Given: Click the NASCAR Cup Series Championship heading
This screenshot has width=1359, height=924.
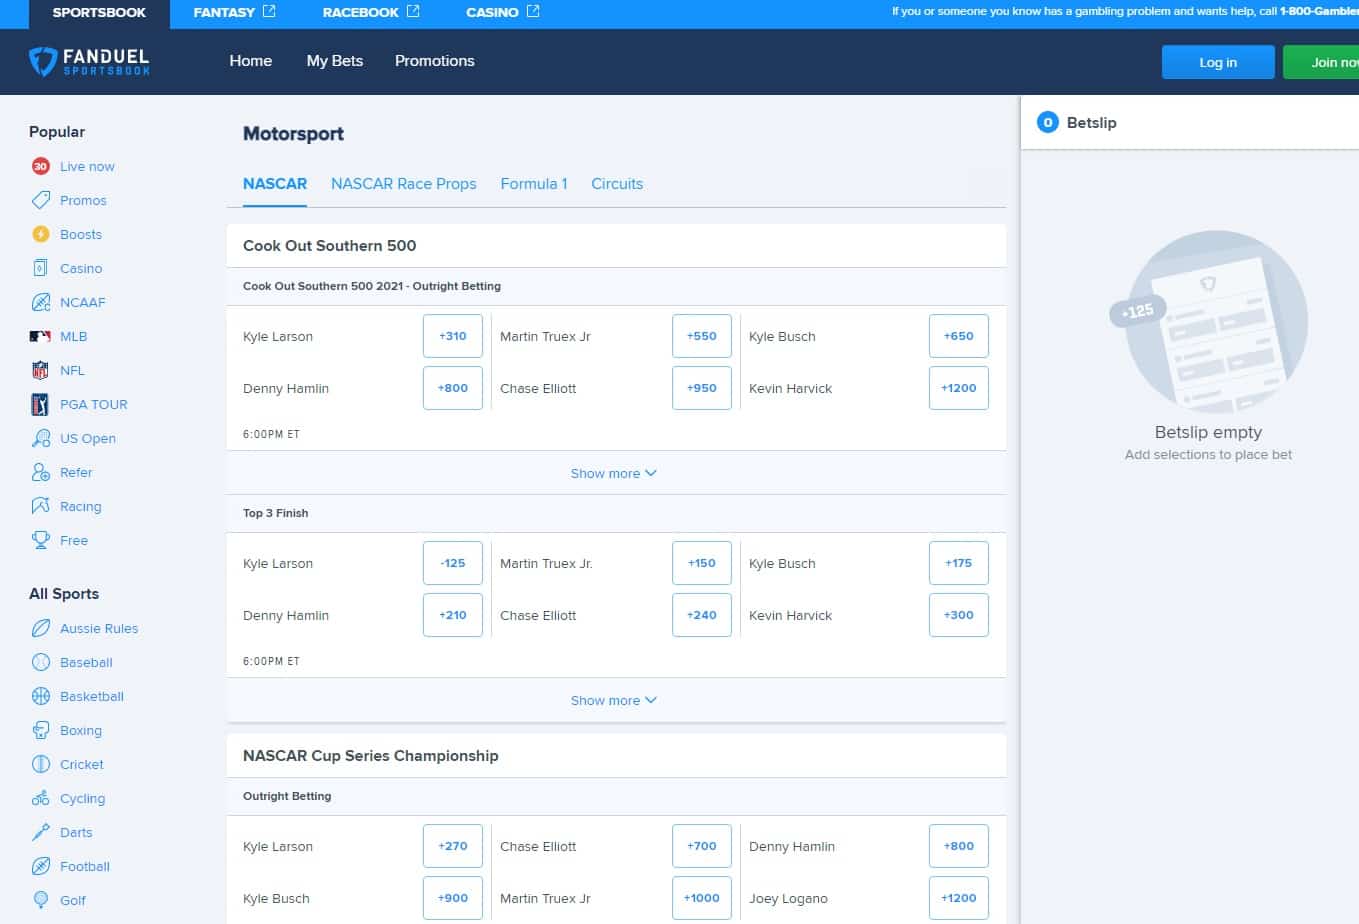Looking at the screenshot, I should 371,756.
